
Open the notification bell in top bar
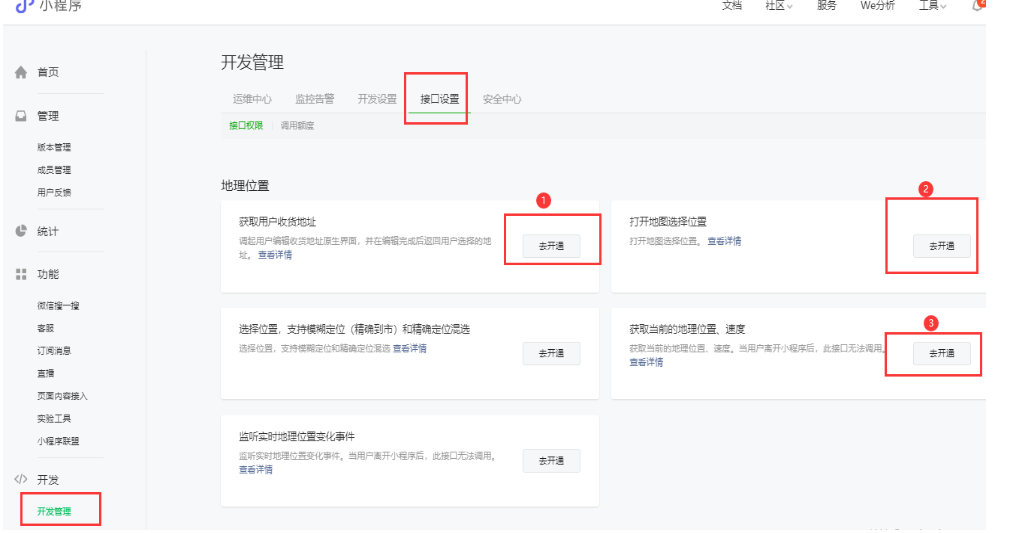tap(977, 6)
